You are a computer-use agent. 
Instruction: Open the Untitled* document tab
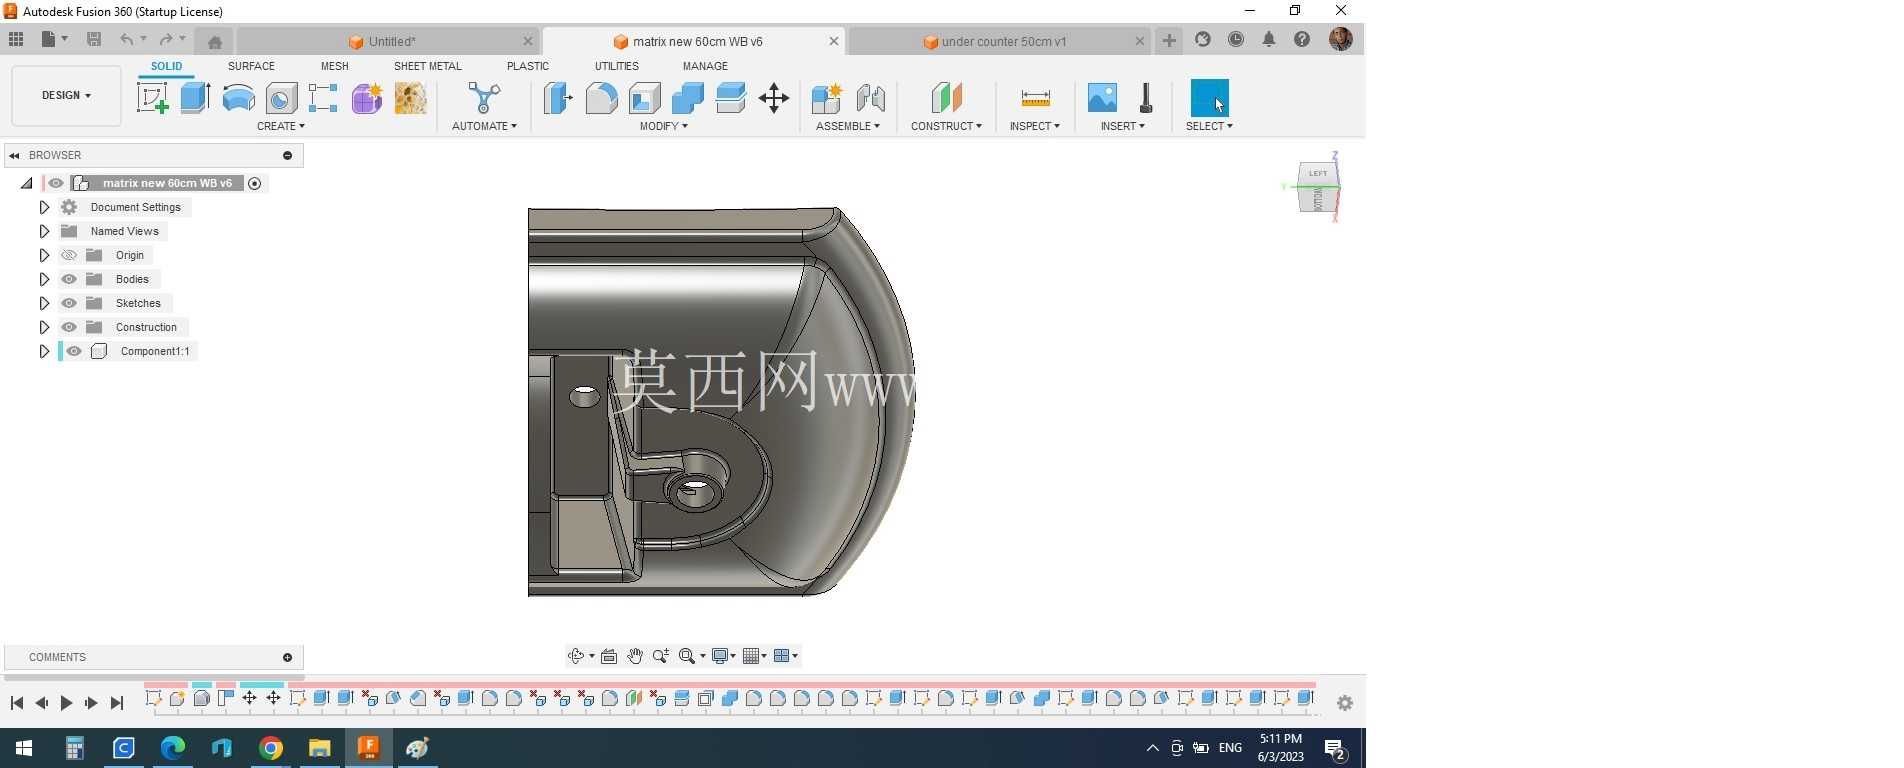tap(391, 41)
